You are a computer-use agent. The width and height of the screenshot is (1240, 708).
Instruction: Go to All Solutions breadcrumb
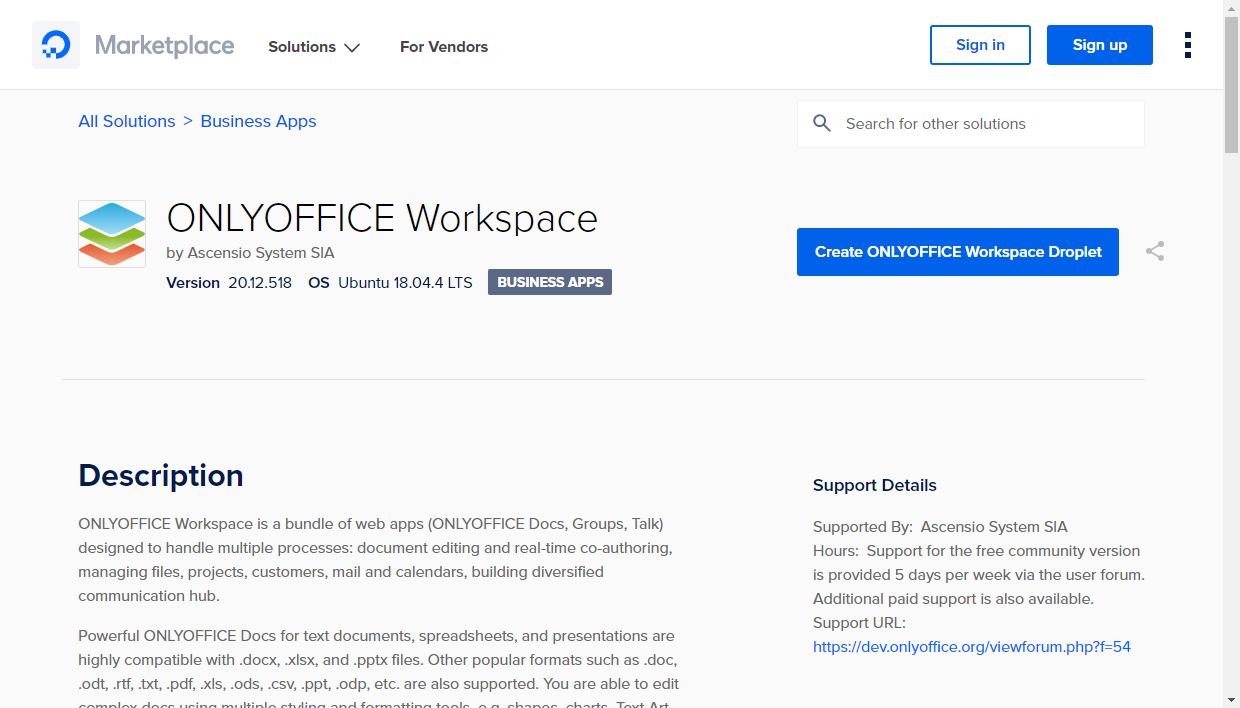tap(127, 121)
